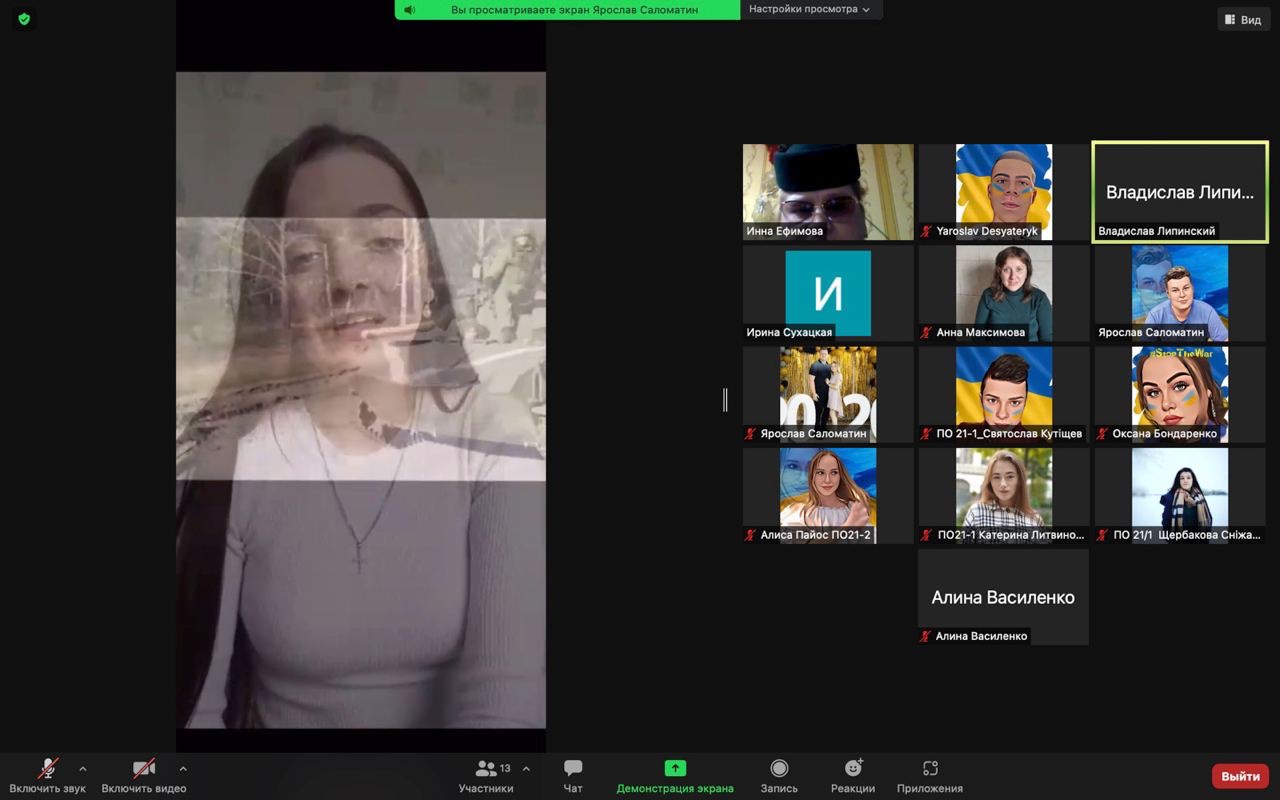
Task: Click muted mic icon on Щербакова Сніжа...
Action: [1102, 535]
